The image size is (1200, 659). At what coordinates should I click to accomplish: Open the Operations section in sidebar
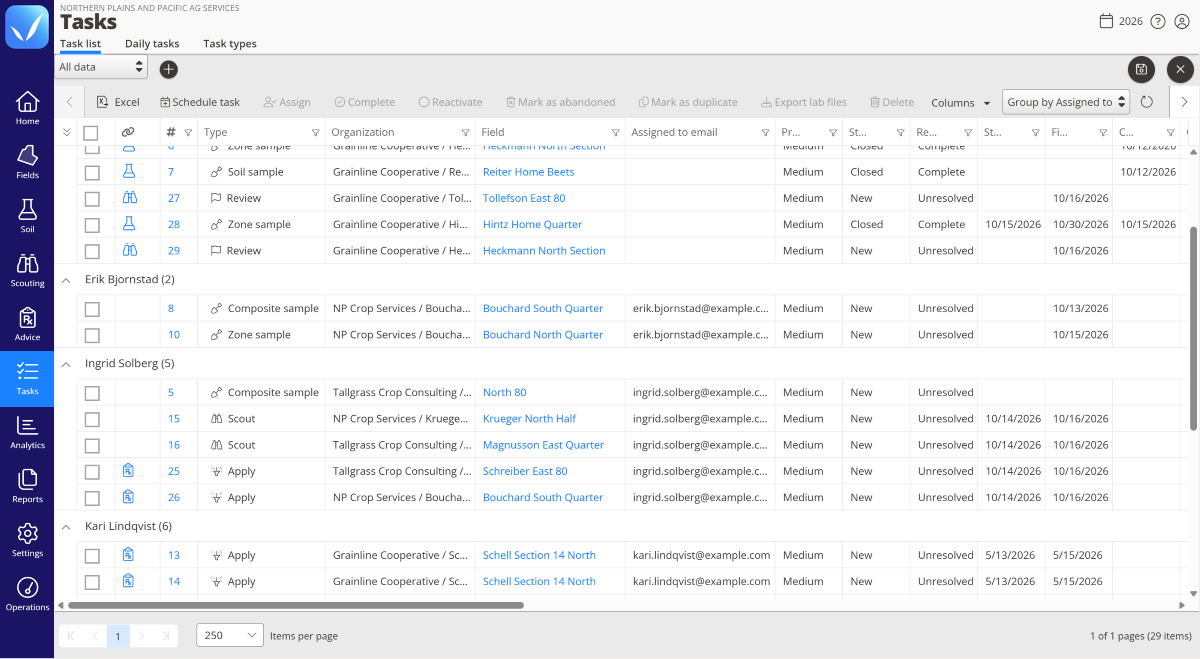pyautogui.click(x=27, y=594)
